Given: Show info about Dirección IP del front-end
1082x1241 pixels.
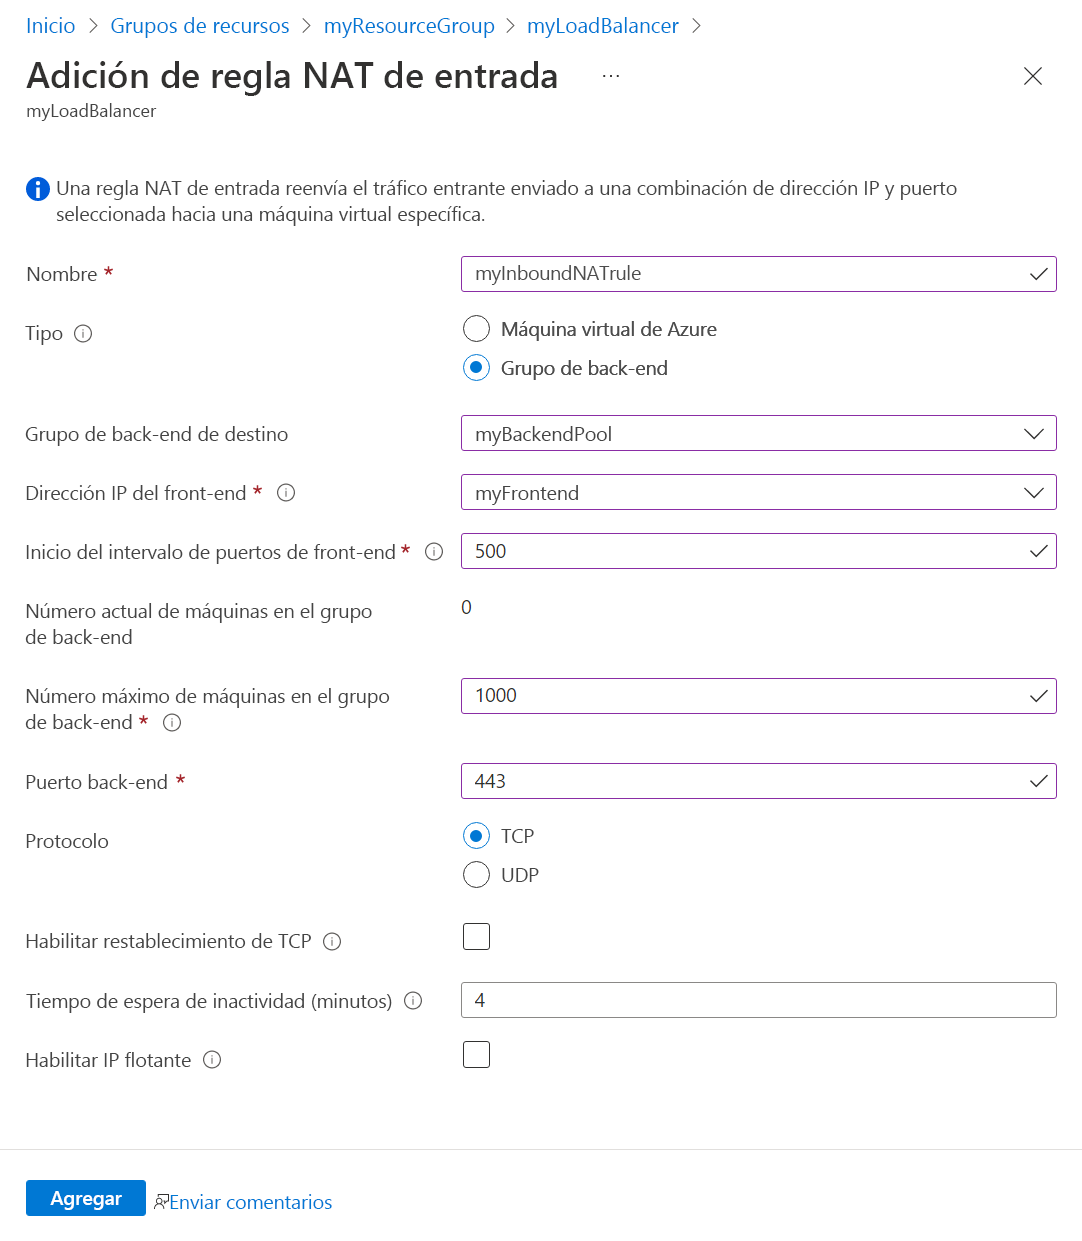Looking at the screenshot, I should coord(286,492).
